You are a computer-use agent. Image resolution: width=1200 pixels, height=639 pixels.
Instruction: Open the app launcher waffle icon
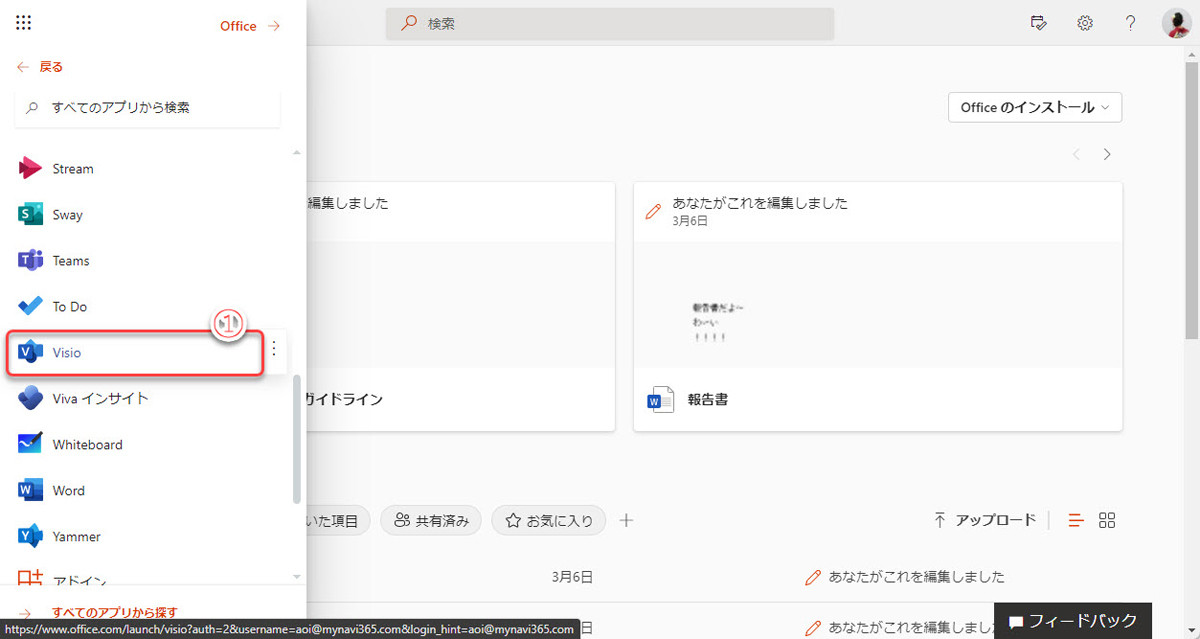[25, 23]
